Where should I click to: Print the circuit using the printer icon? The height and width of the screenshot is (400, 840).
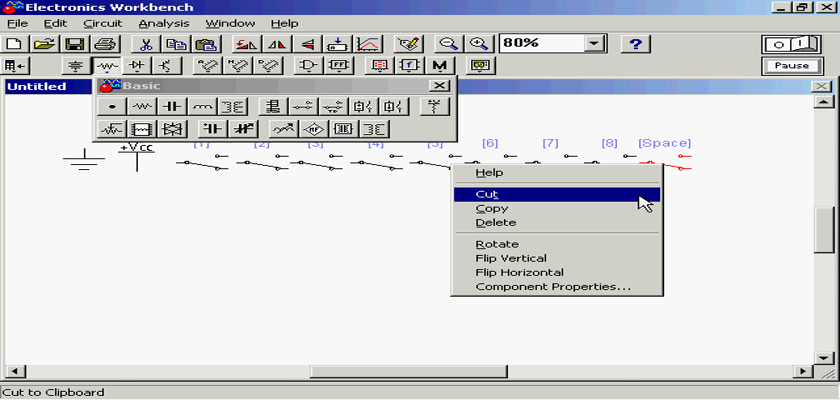click(x=106, y=44)
